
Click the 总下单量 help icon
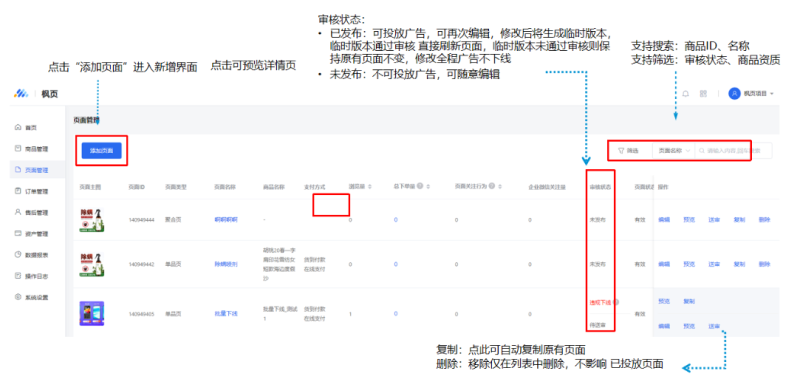[x=419, y=187]
